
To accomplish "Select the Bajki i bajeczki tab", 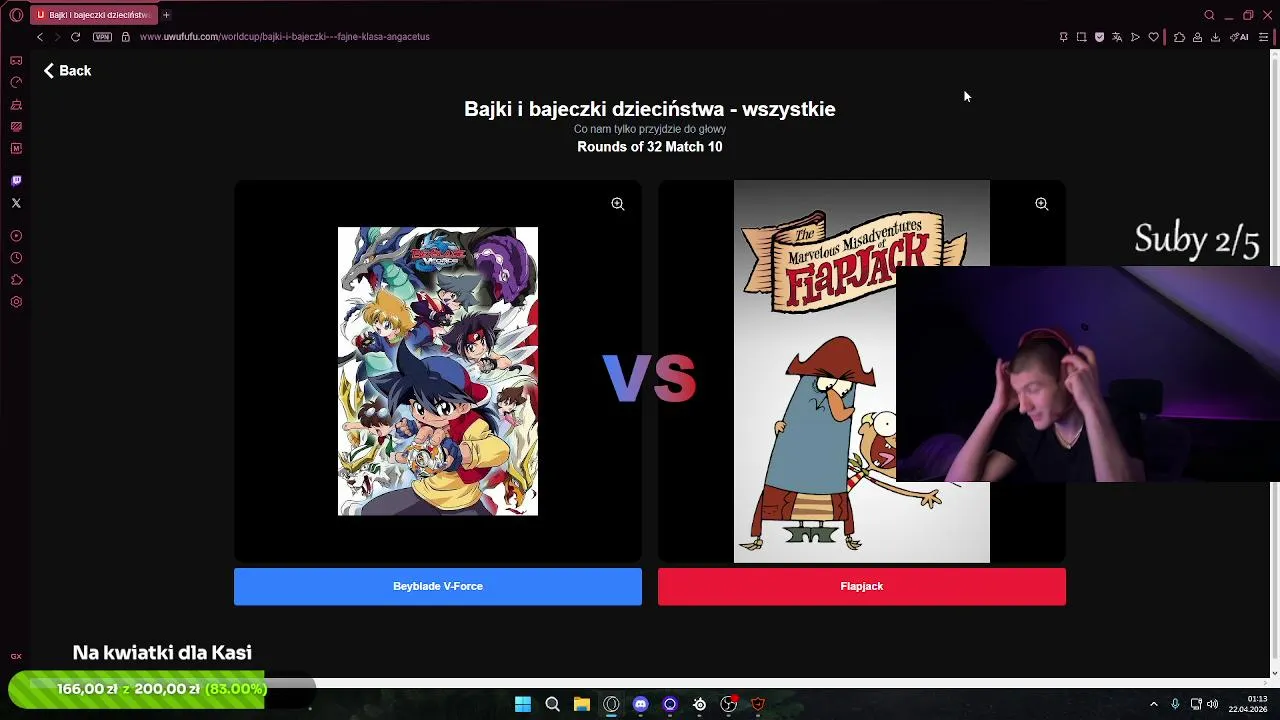I will 92,15.
